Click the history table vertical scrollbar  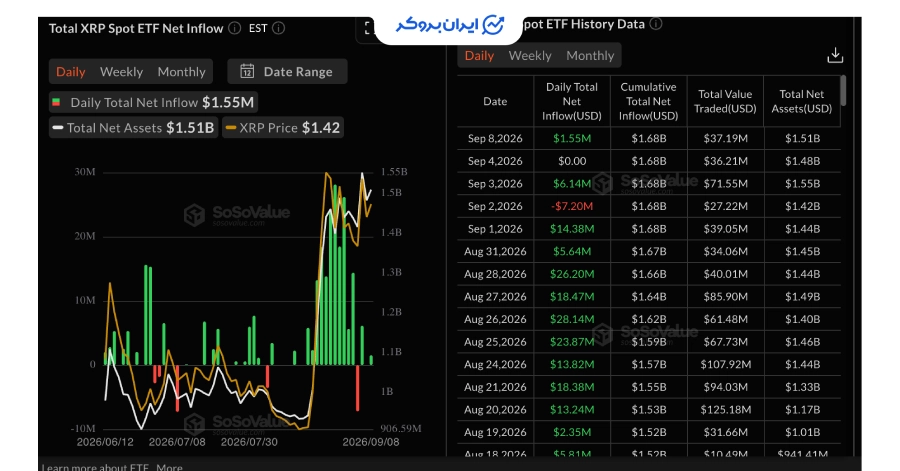(843, 91)
